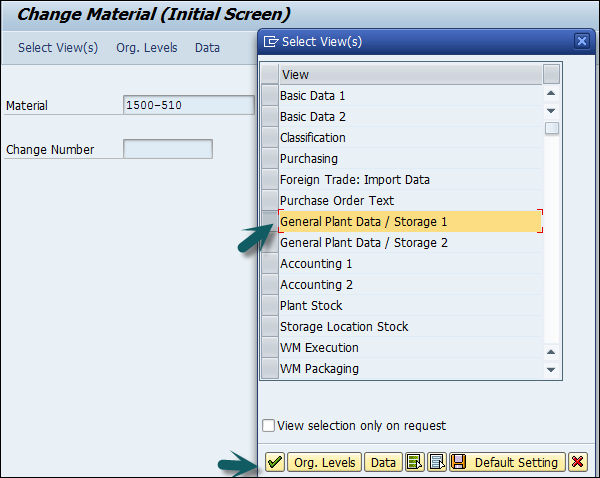Click the Change Number input field
Screen dimensions: 600x478
point(168,149)
